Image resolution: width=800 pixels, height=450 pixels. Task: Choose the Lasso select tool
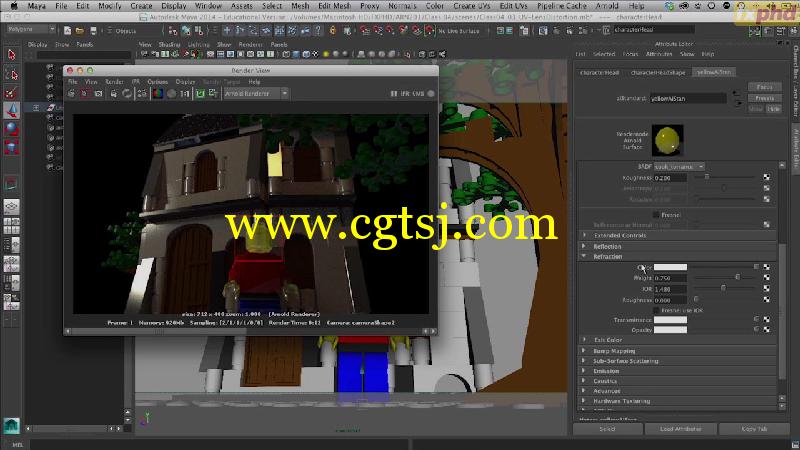pos(12,74)
